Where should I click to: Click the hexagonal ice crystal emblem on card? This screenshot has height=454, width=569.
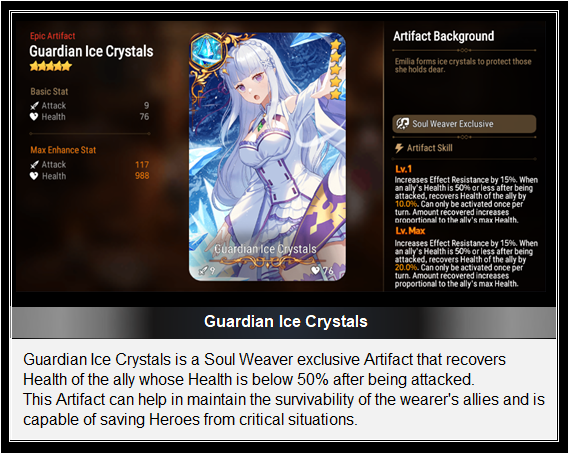206,51
